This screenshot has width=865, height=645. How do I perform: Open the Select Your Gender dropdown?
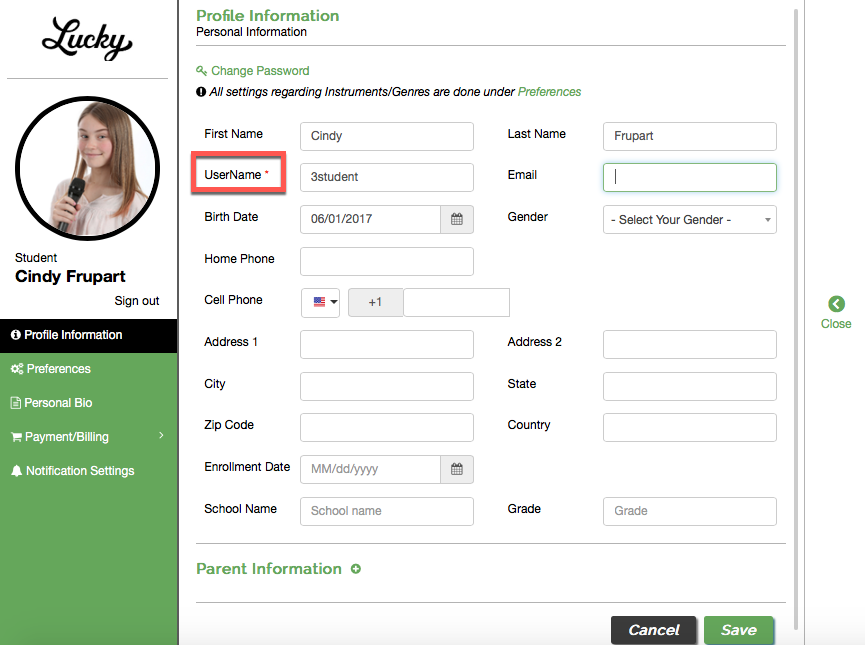[689, 220]
